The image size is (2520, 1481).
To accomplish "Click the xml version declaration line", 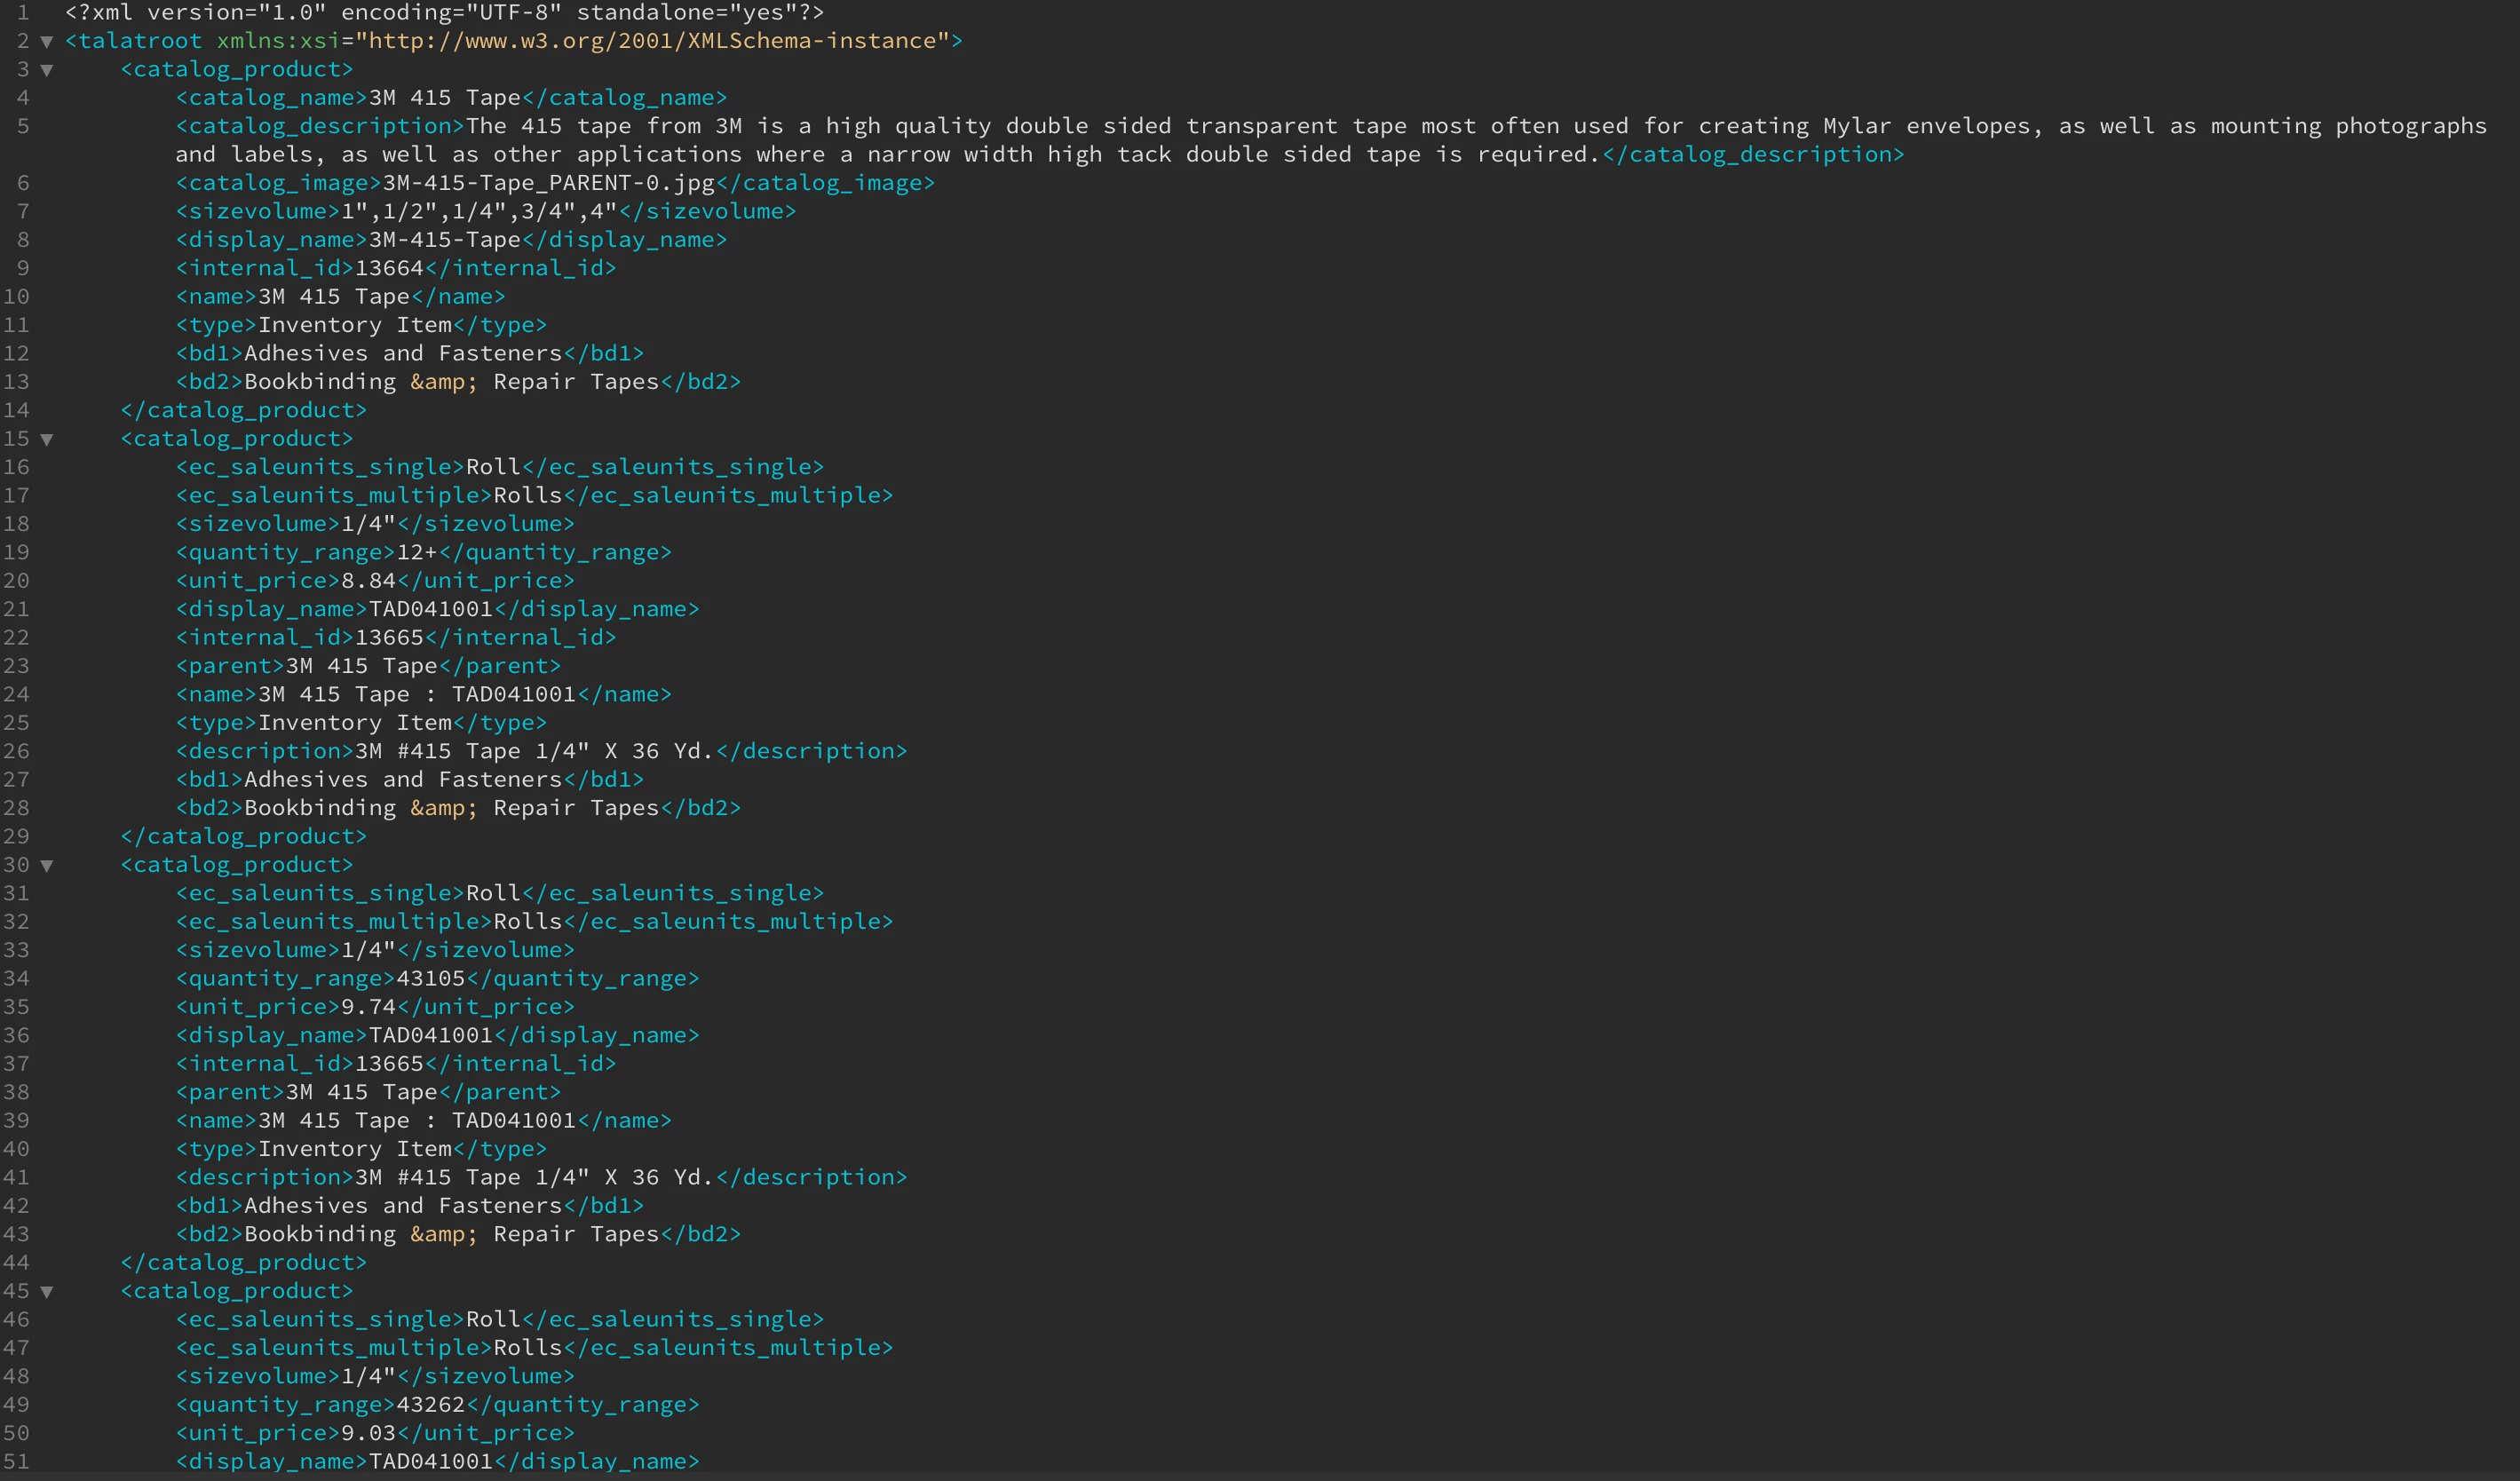I will click(x=445, y=13).
